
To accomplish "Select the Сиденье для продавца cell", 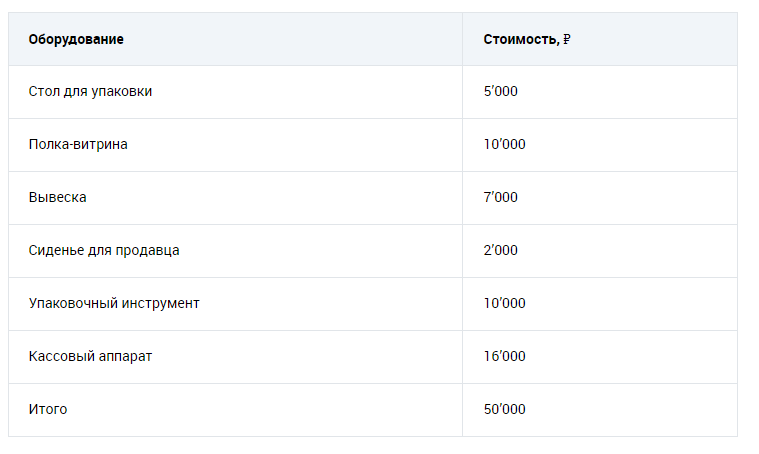I will (104, 251).
